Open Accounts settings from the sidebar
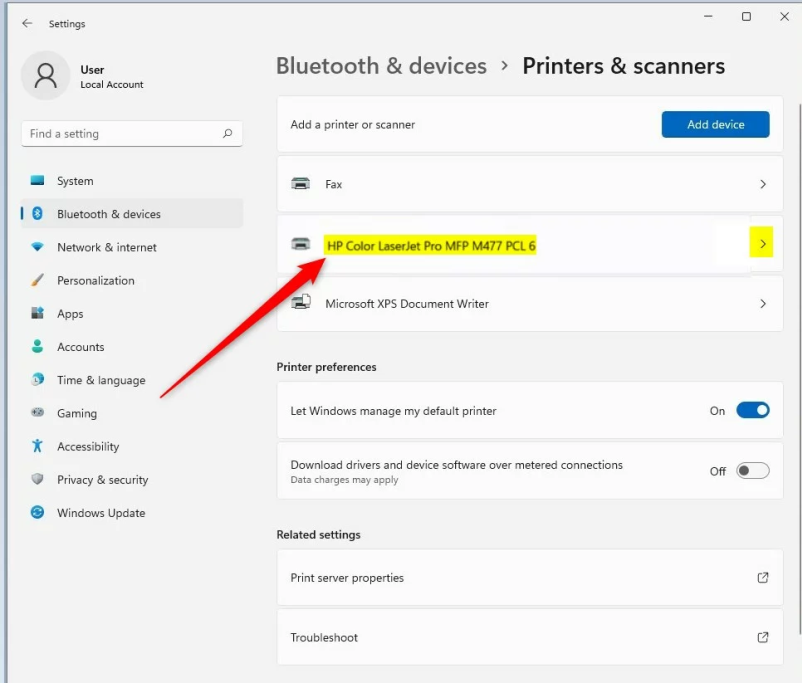The height and width of the screenshot is (683, 802). pyautogui.click(x=82, y=346)
